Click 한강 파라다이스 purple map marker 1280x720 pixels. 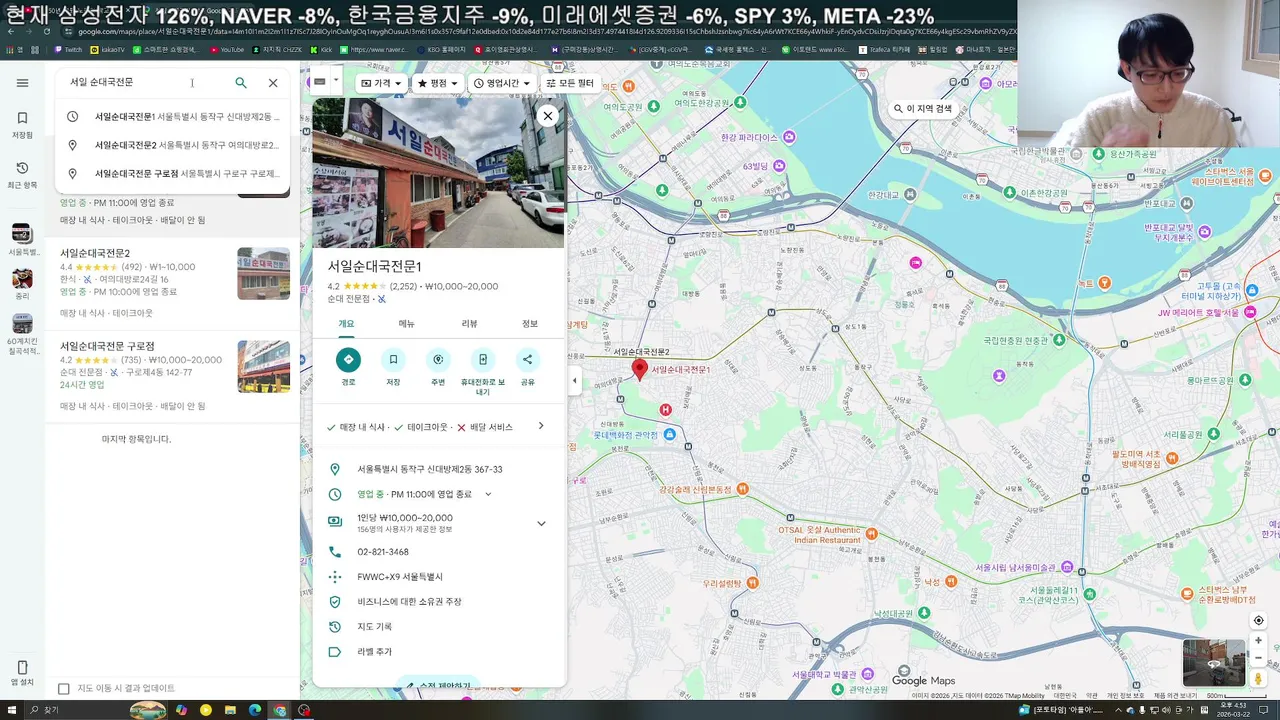[790, 137]
